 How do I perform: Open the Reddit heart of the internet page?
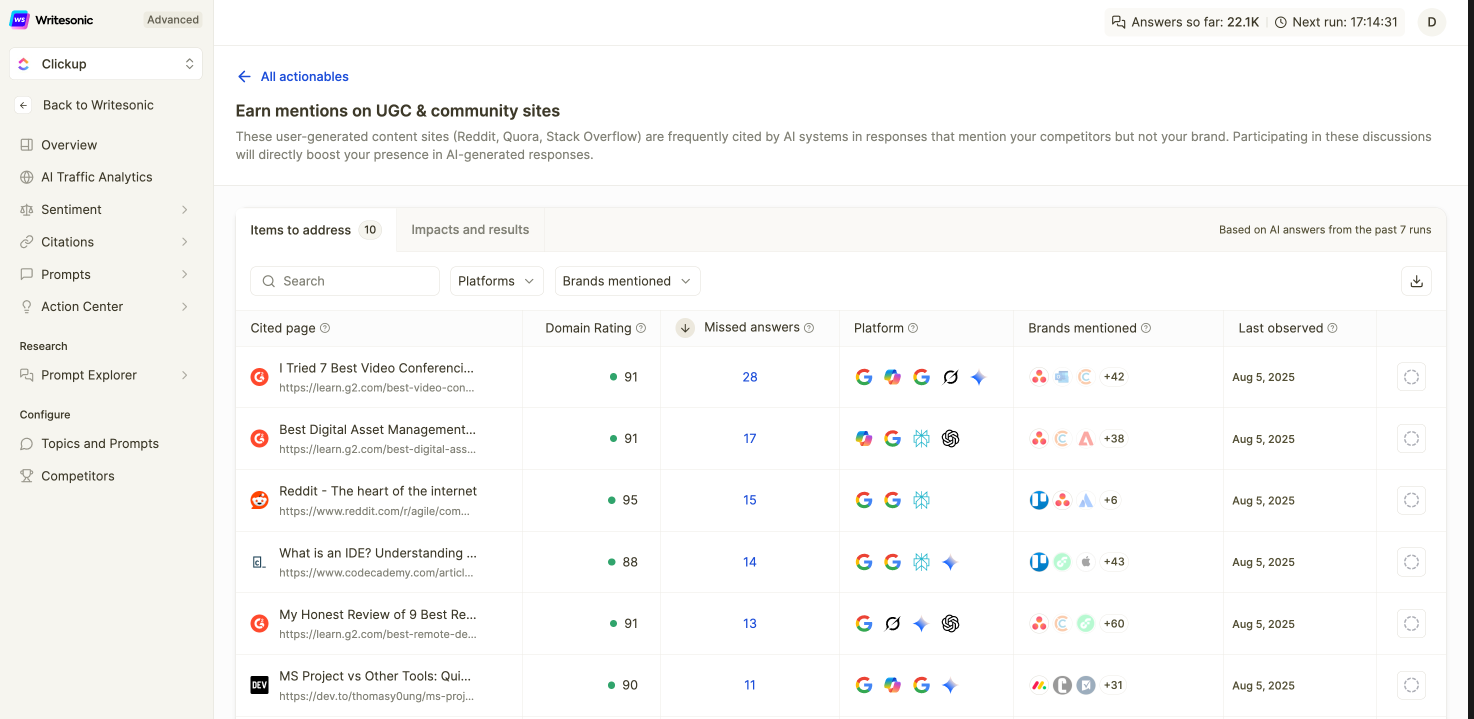378,491
